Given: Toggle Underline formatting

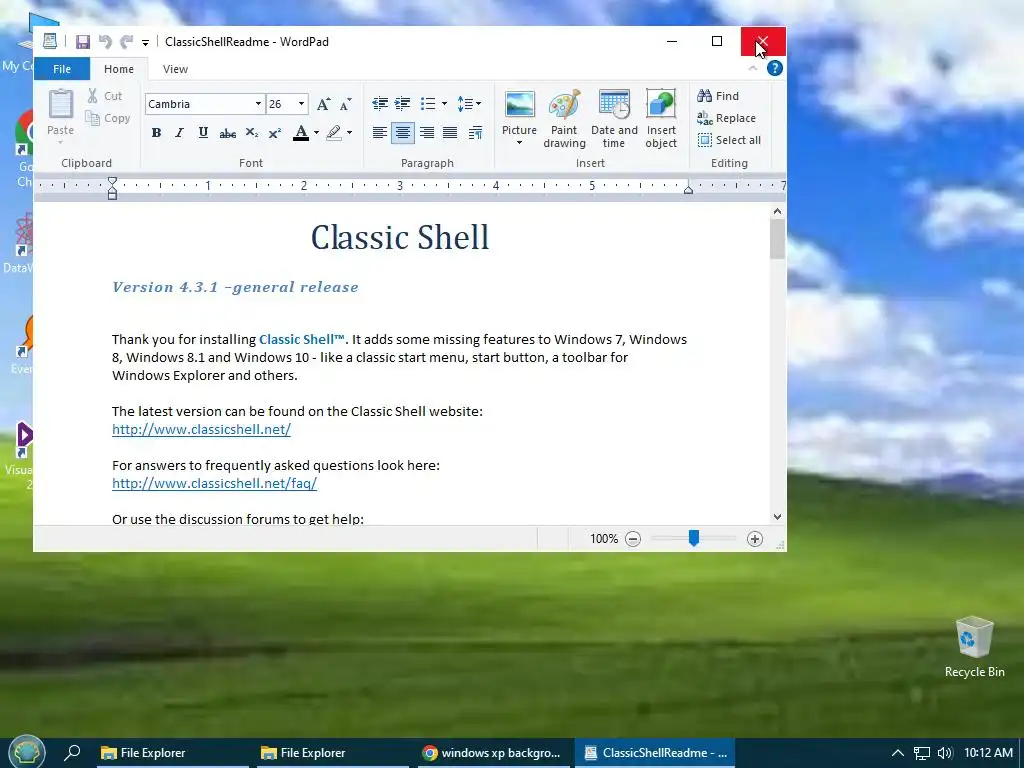Looking at the screenshot, I should tap(203, 133).
